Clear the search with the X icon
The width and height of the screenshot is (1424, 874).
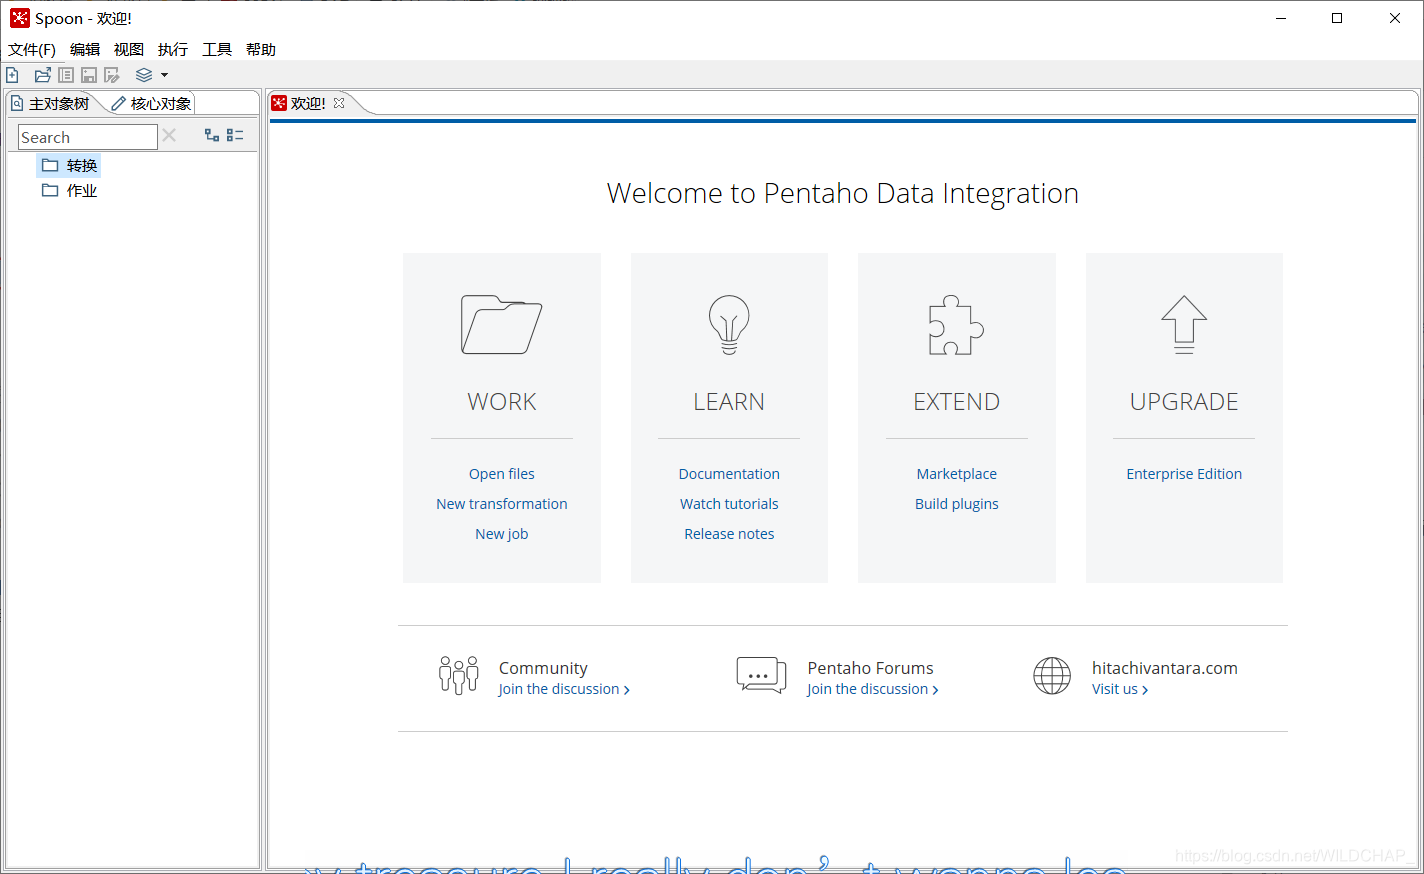pyautogui.click(x=169, y=135)
